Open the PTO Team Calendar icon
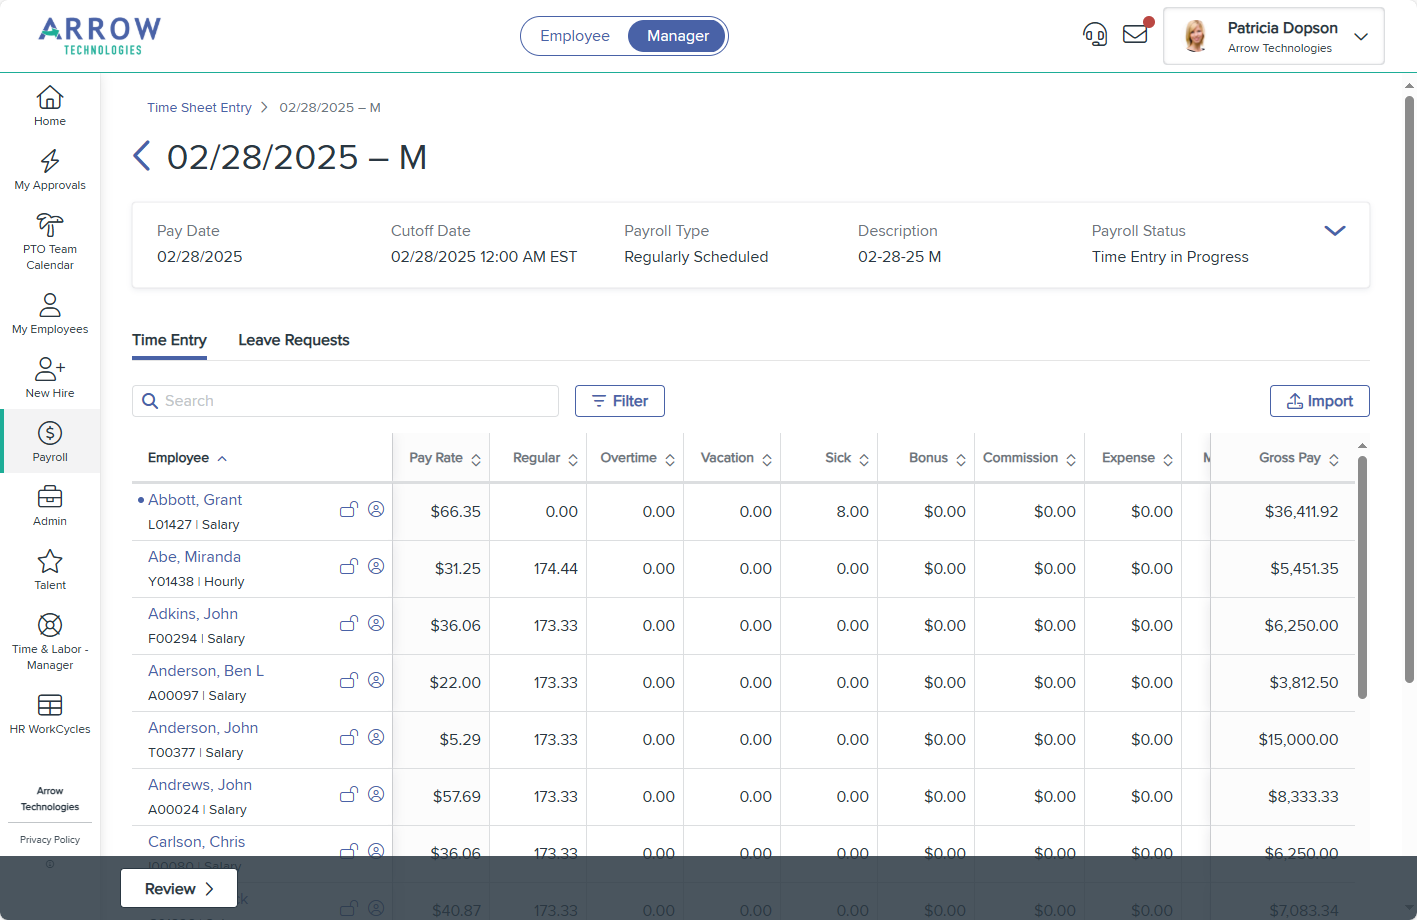Viewport: 1417px width, 920px height. (50, 226)
